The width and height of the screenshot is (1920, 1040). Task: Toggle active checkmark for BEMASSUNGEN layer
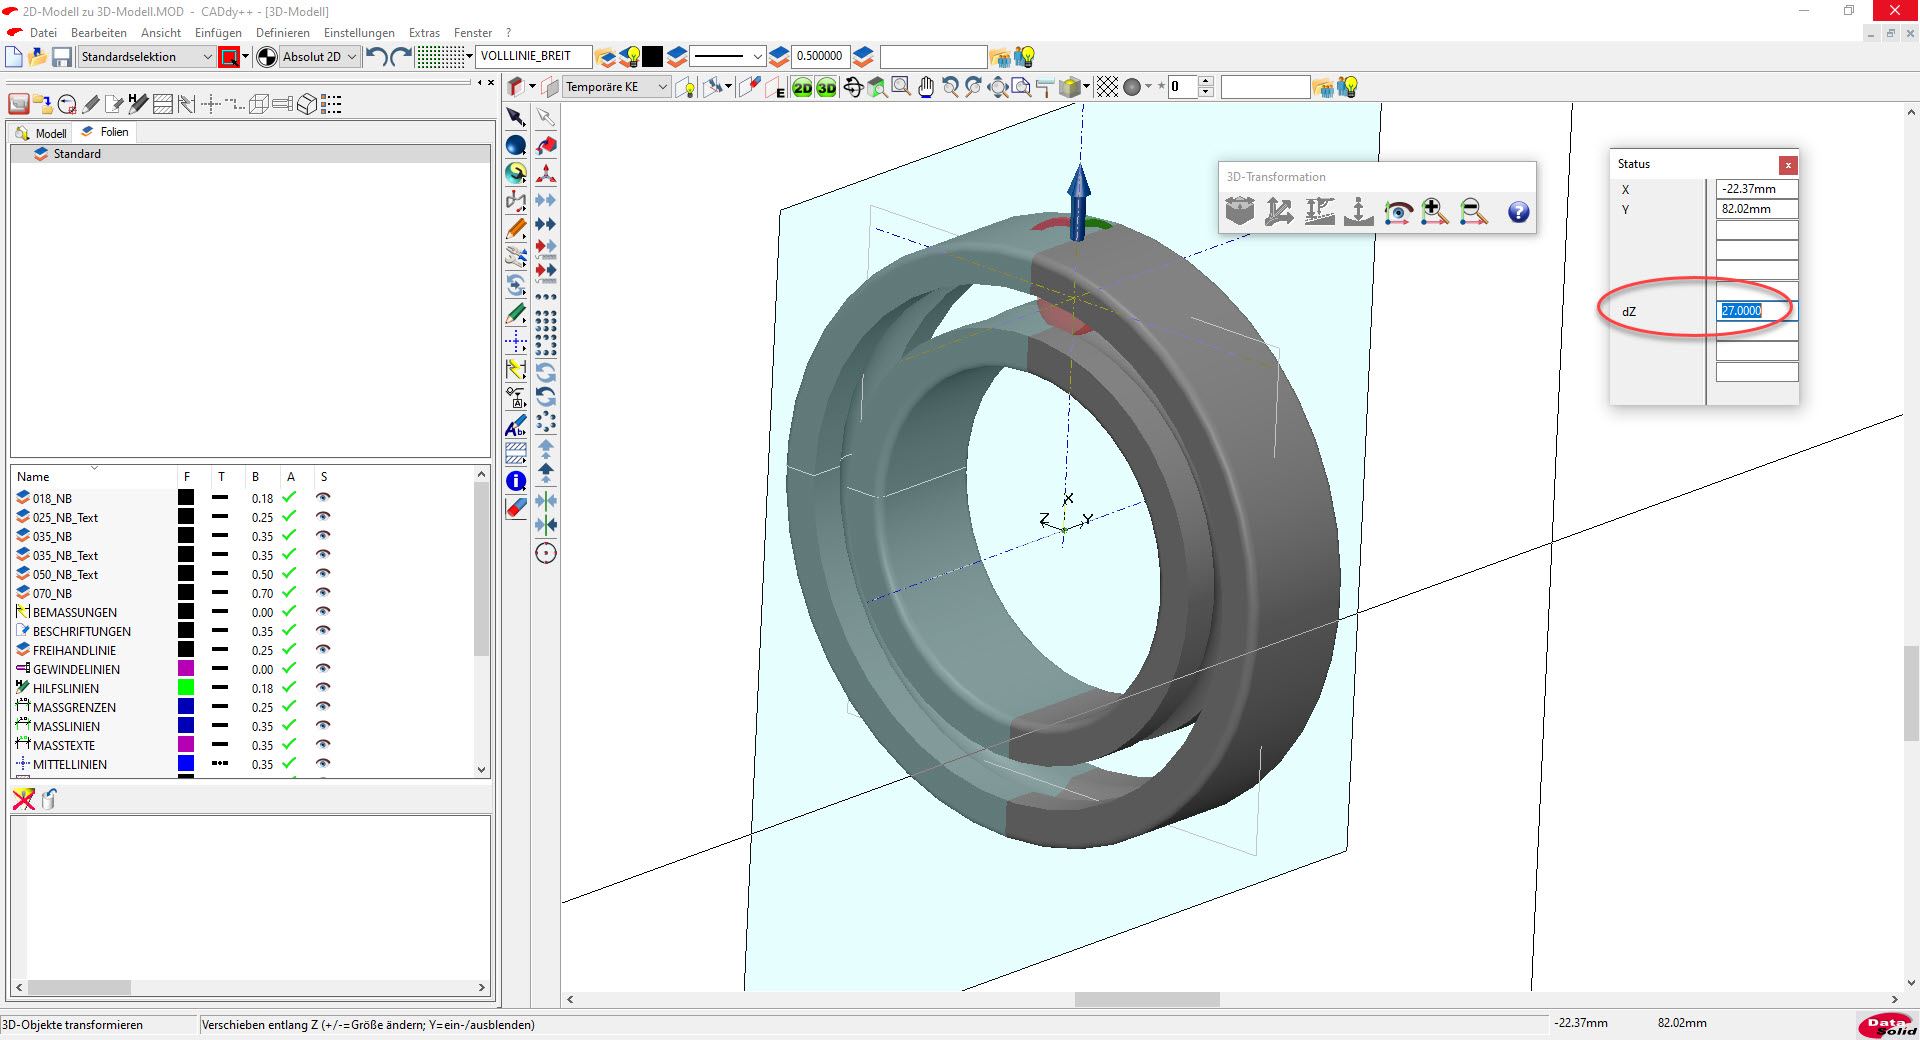289,612
